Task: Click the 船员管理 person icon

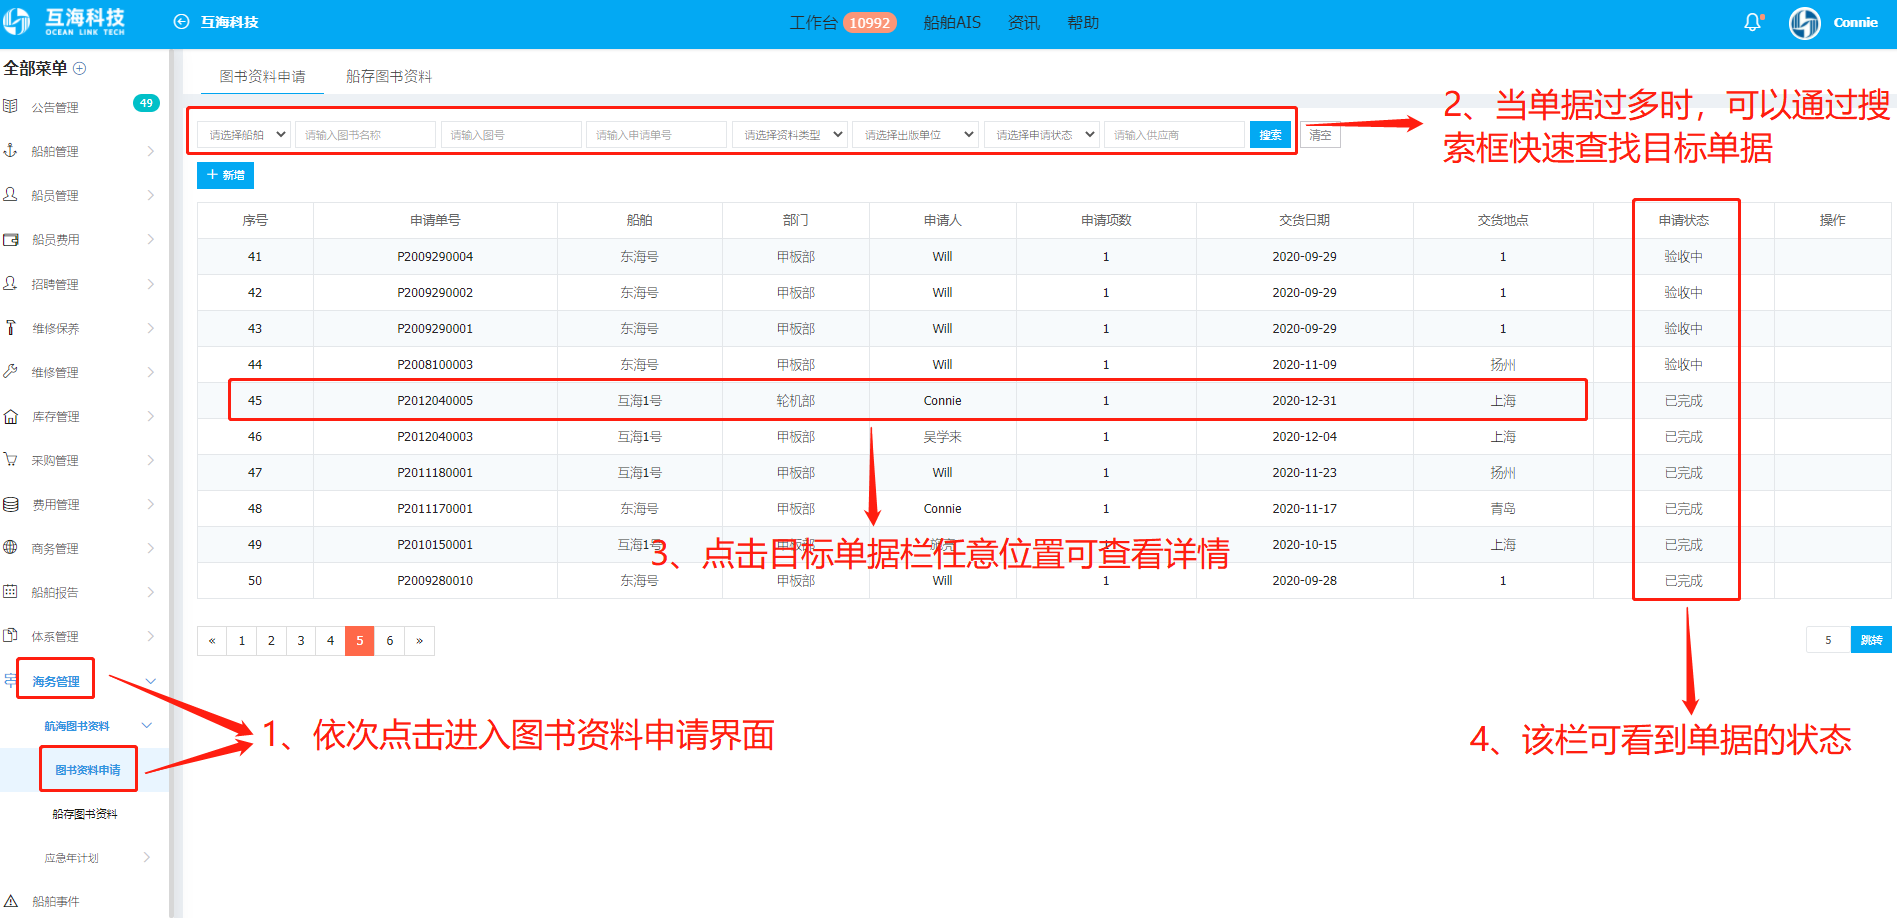Action: click(11, 194)
